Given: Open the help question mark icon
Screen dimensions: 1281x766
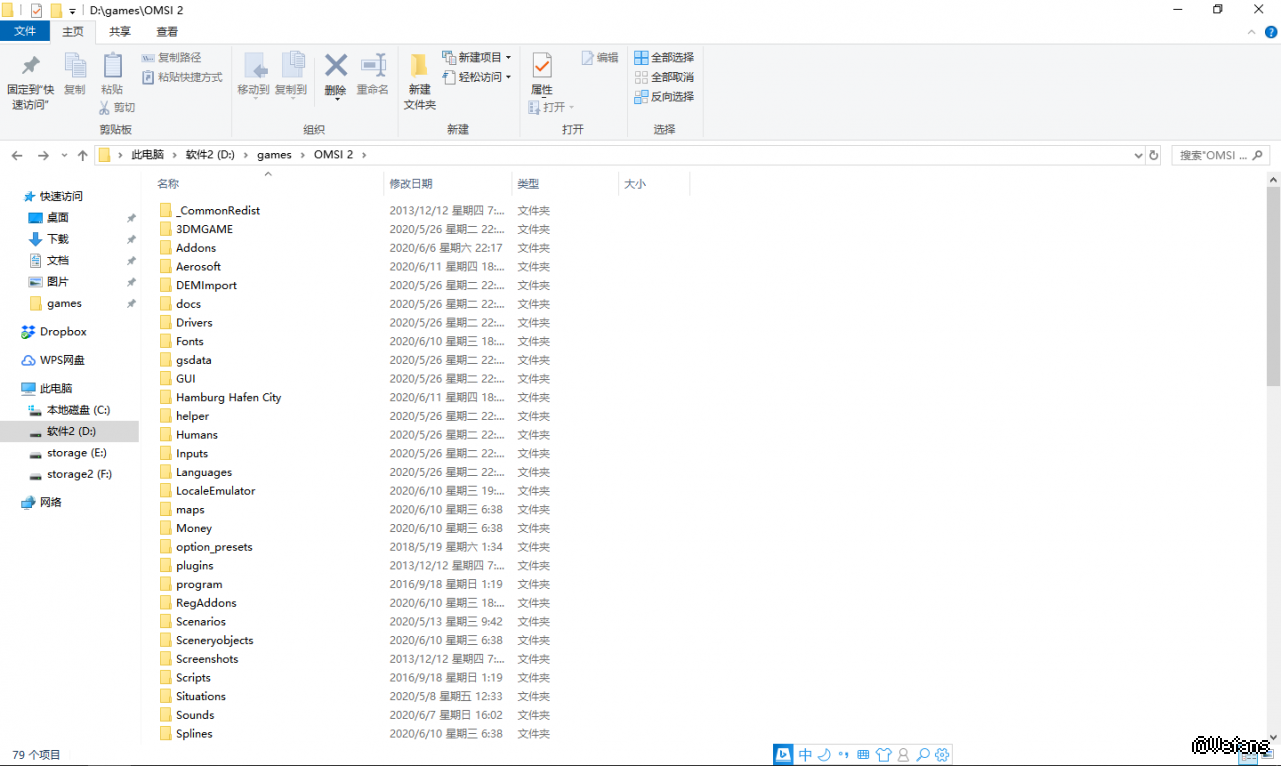Looking at the screenshot, I should (x=1270, y=32).
